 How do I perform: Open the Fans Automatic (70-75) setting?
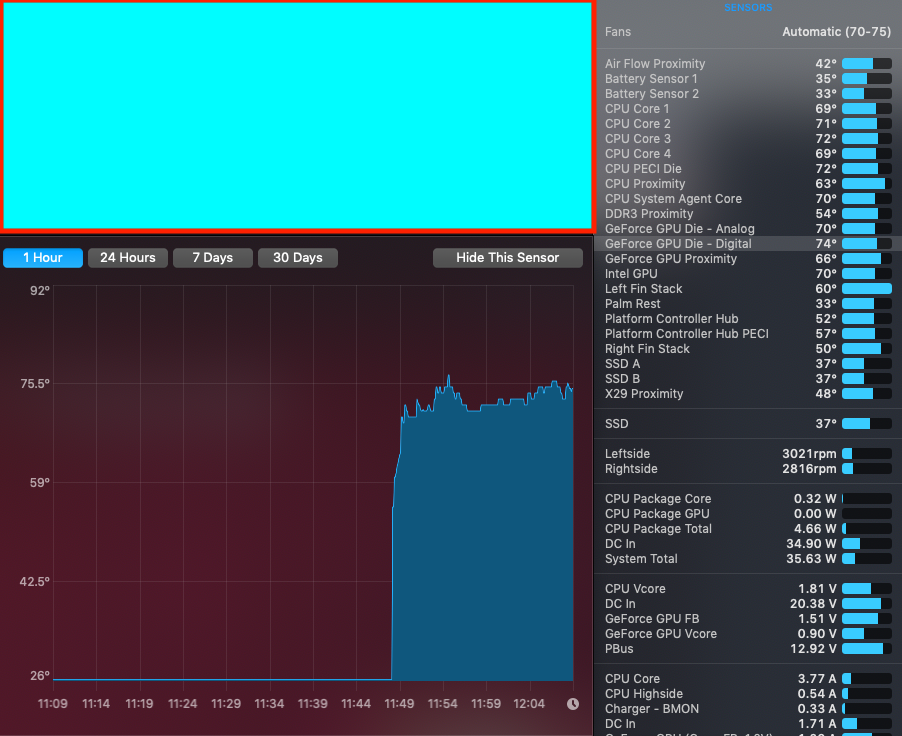pos(748,32)
